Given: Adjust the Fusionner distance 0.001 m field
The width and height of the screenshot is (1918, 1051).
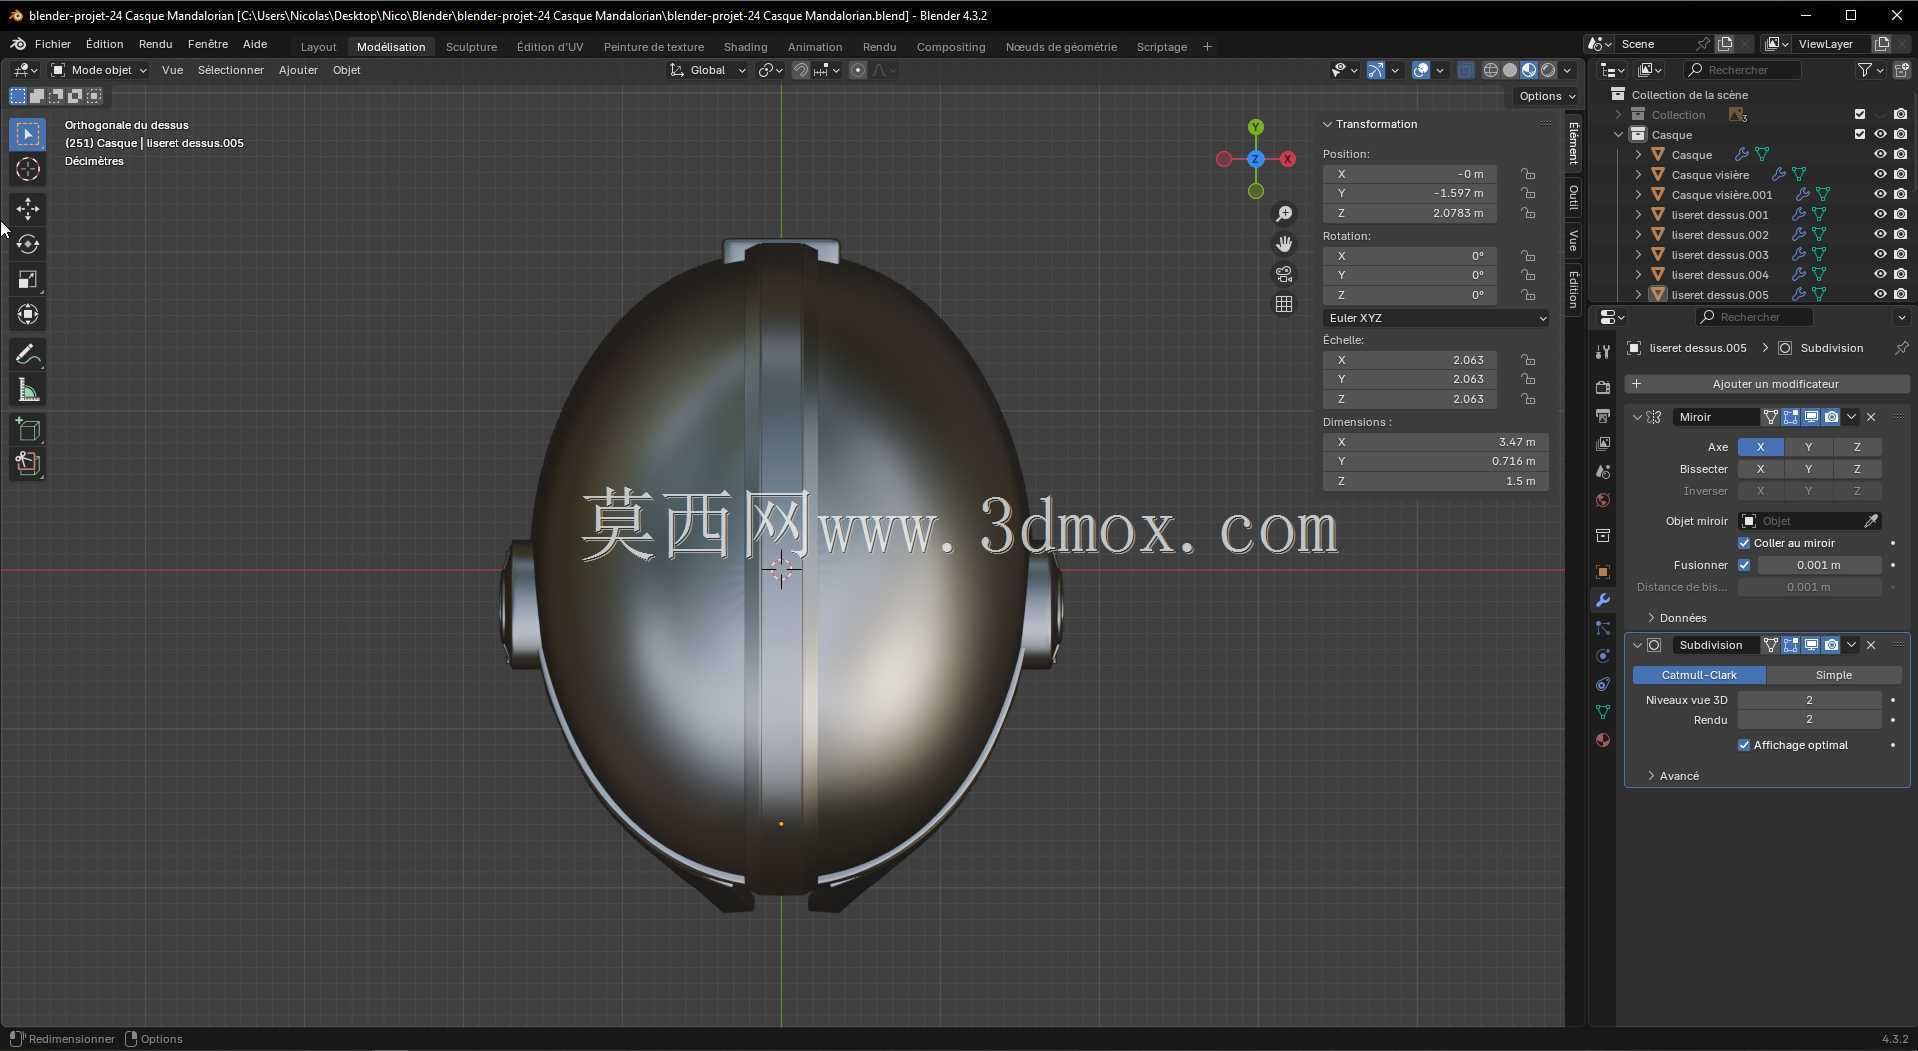Looking at the screenshot, I should tap(1819, 565).
